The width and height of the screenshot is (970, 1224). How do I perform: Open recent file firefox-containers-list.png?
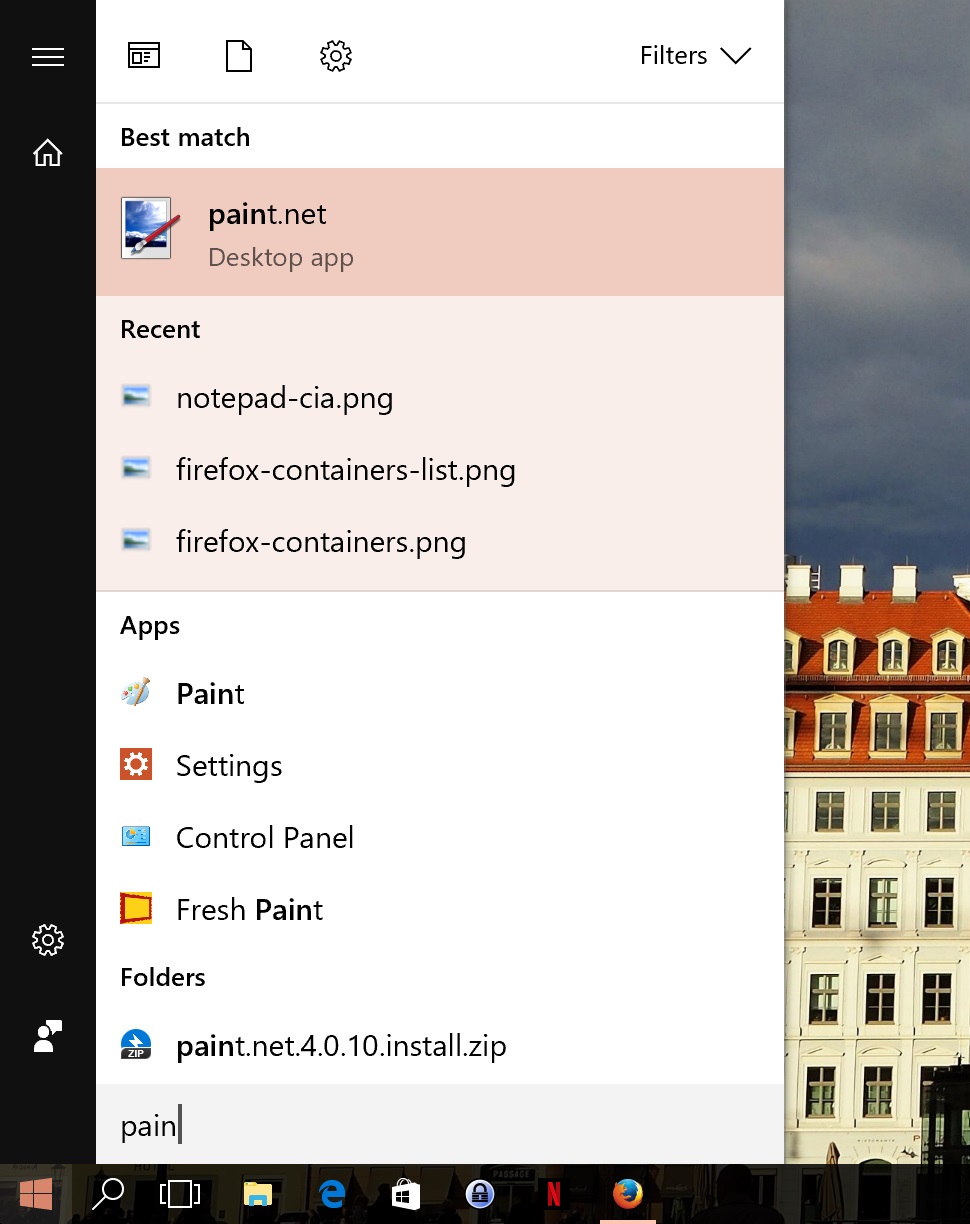[440, 470]
